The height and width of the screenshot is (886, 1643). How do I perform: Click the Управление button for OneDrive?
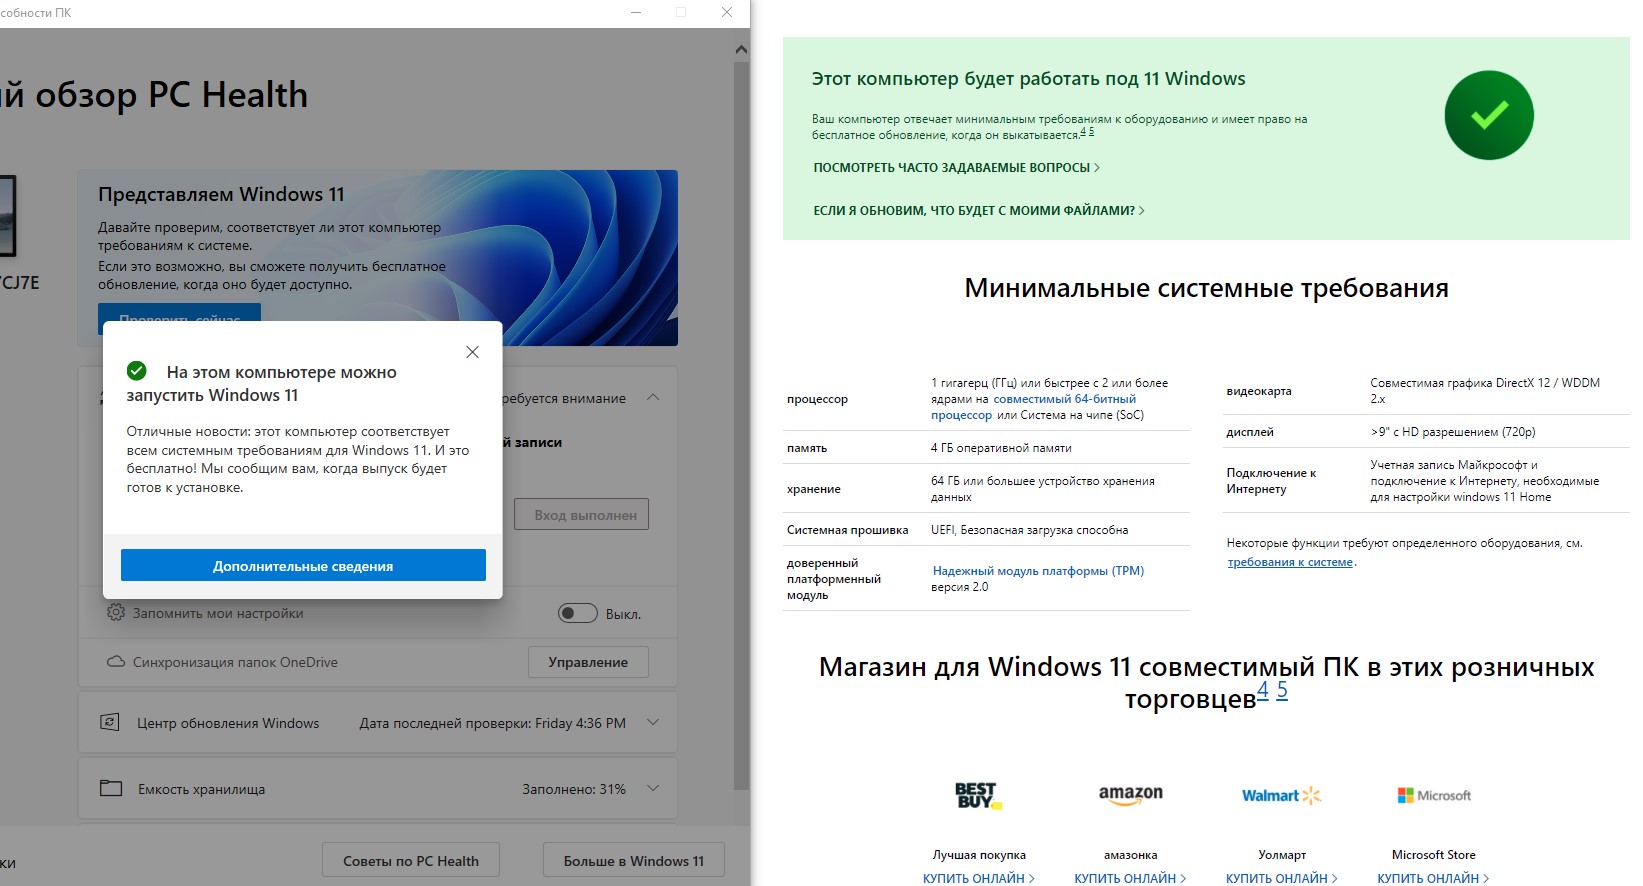[588, 662]
